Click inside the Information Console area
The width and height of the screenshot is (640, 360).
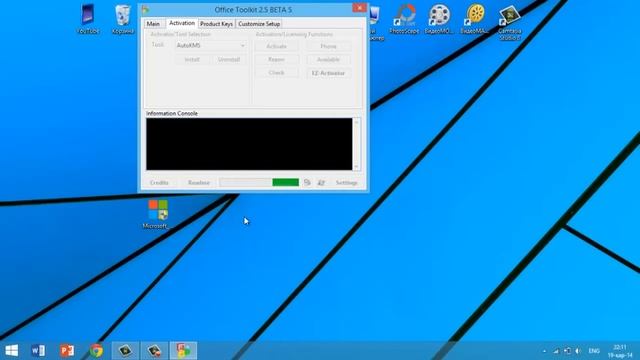click(x=249, y=144)
